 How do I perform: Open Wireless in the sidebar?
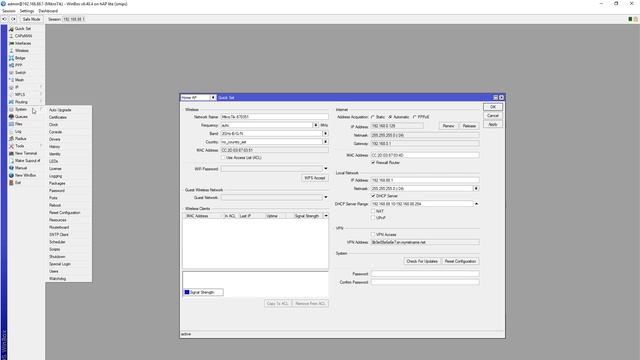[x=23, y=51]
